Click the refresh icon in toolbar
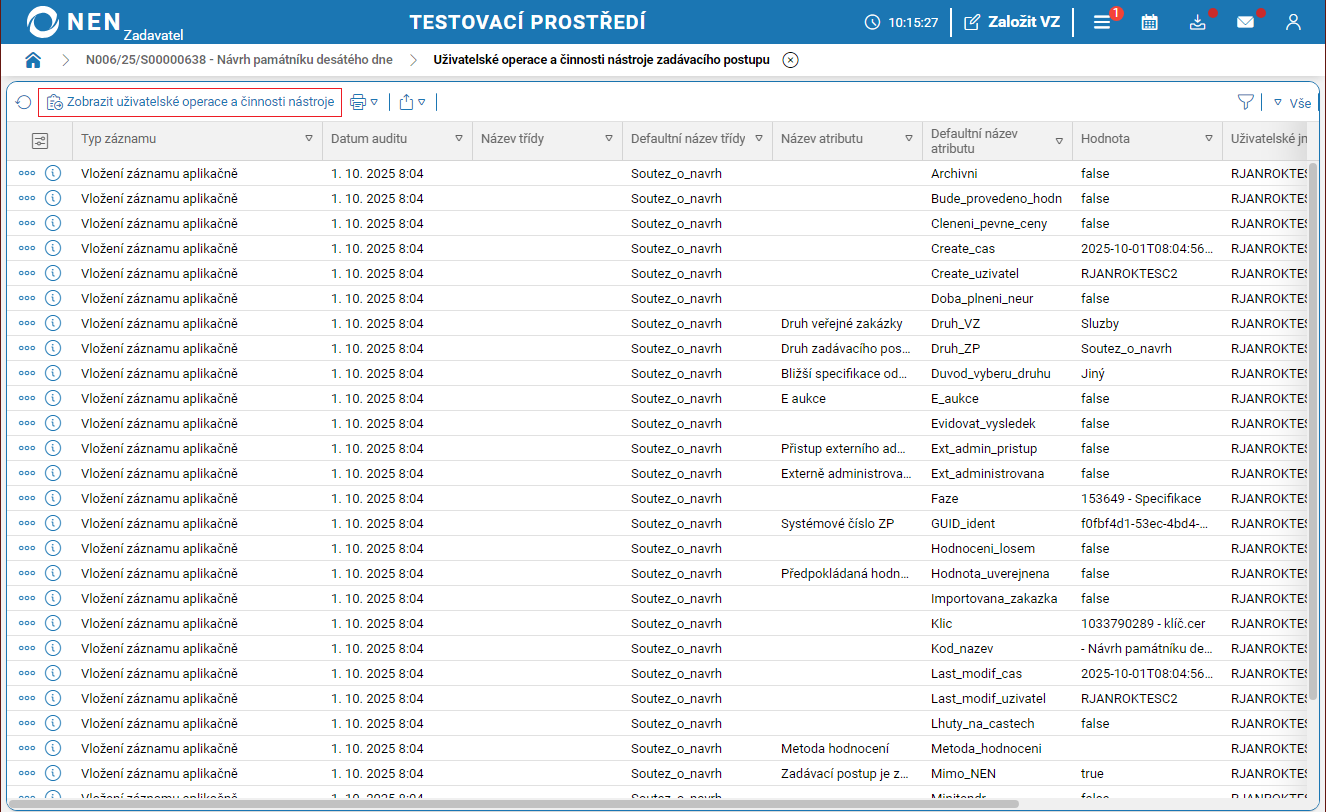The height and width of the screenshot is (812, 1326). 24,102
